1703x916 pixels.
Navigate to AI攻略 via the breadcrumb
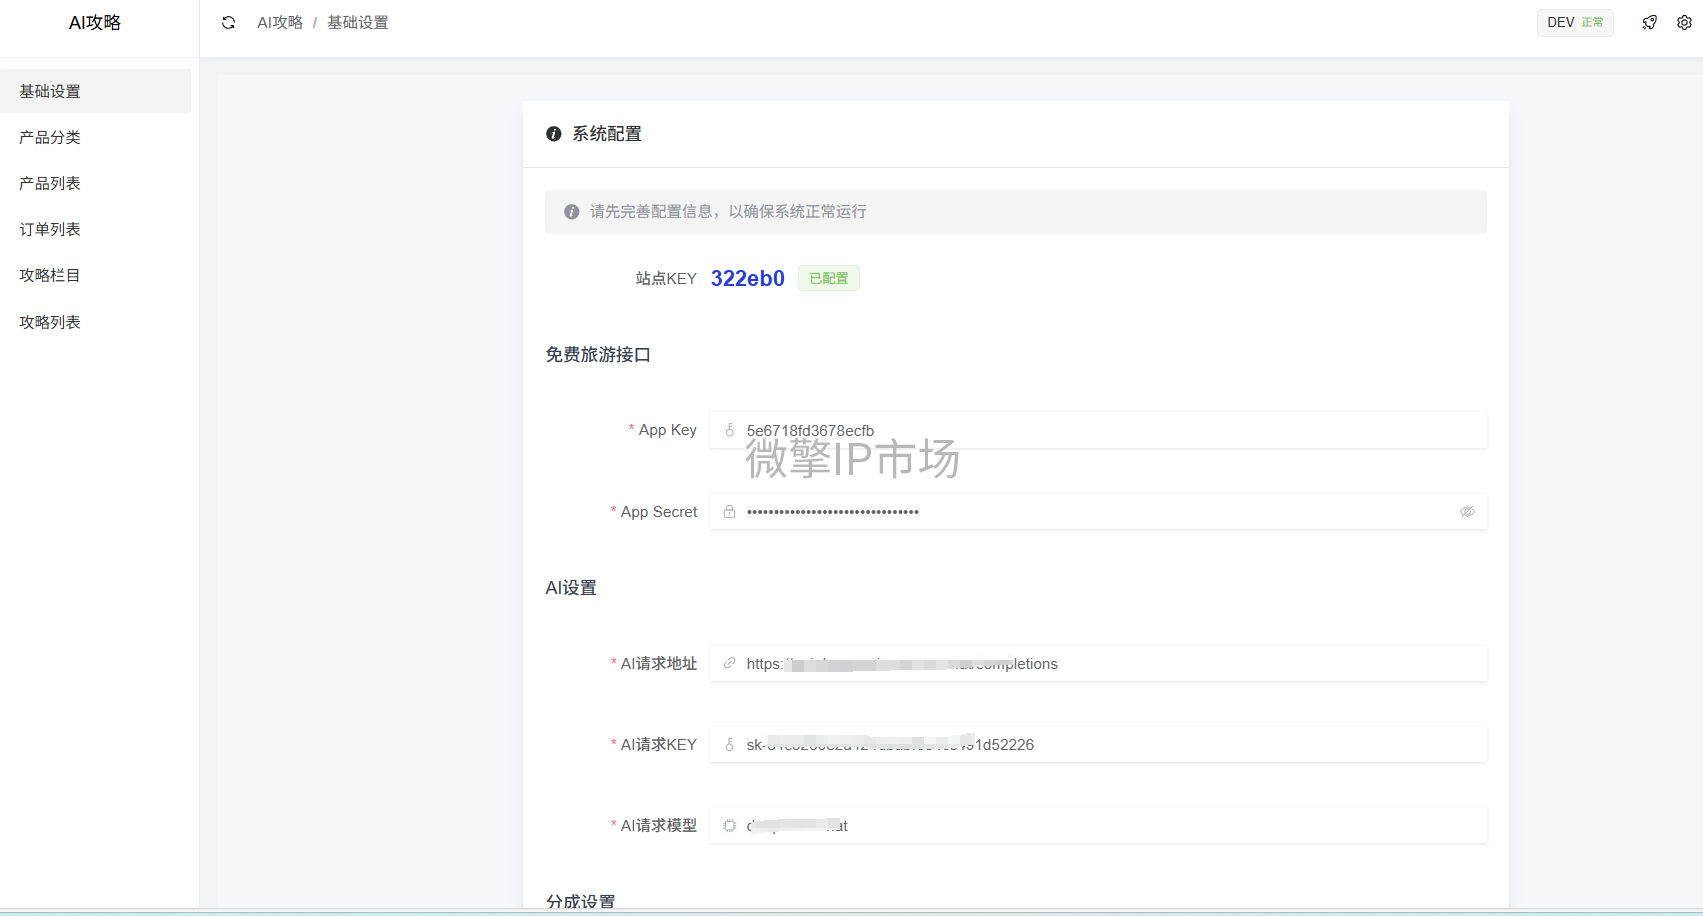pos(279,21)
